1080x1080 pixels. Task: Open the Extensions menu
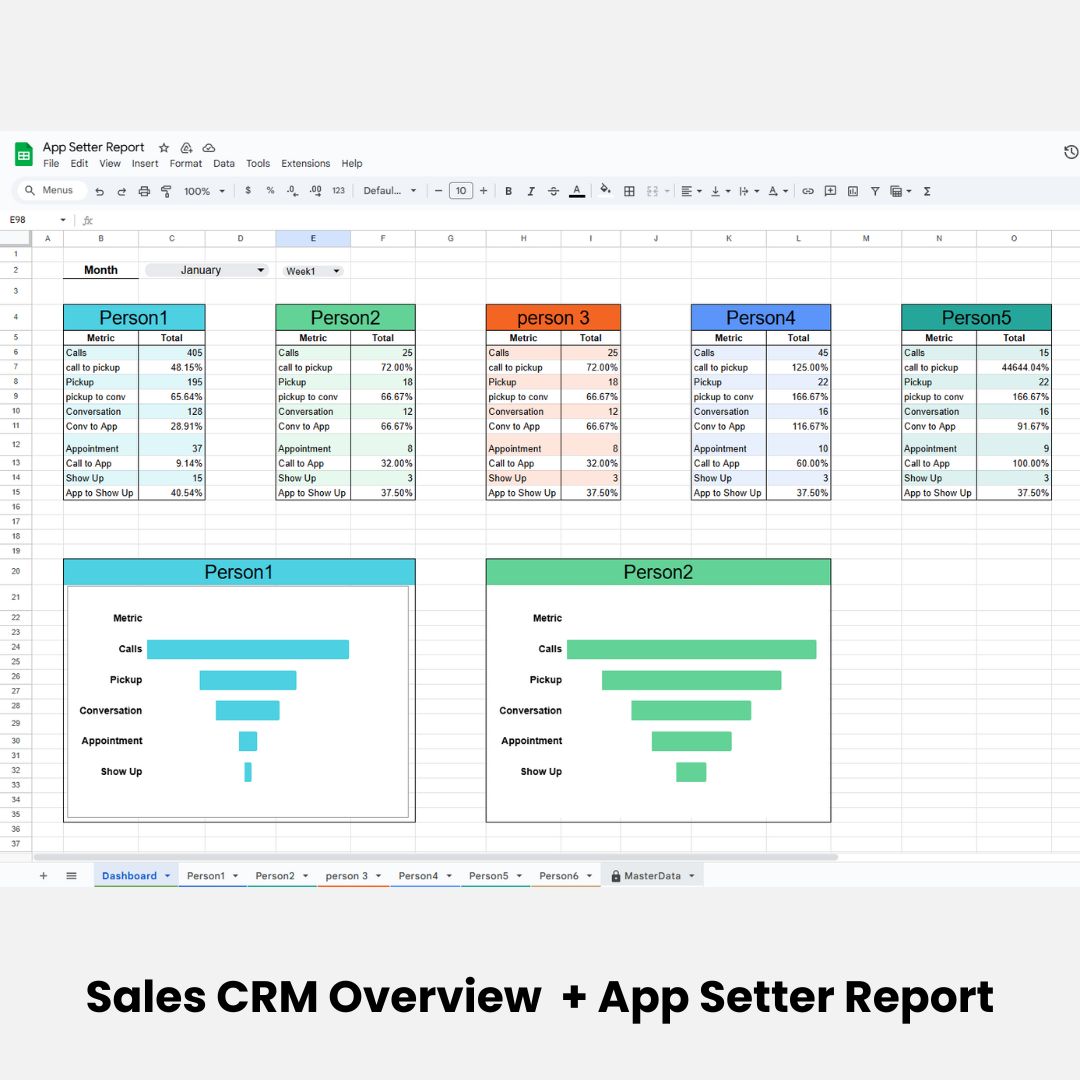pos(305,163)
